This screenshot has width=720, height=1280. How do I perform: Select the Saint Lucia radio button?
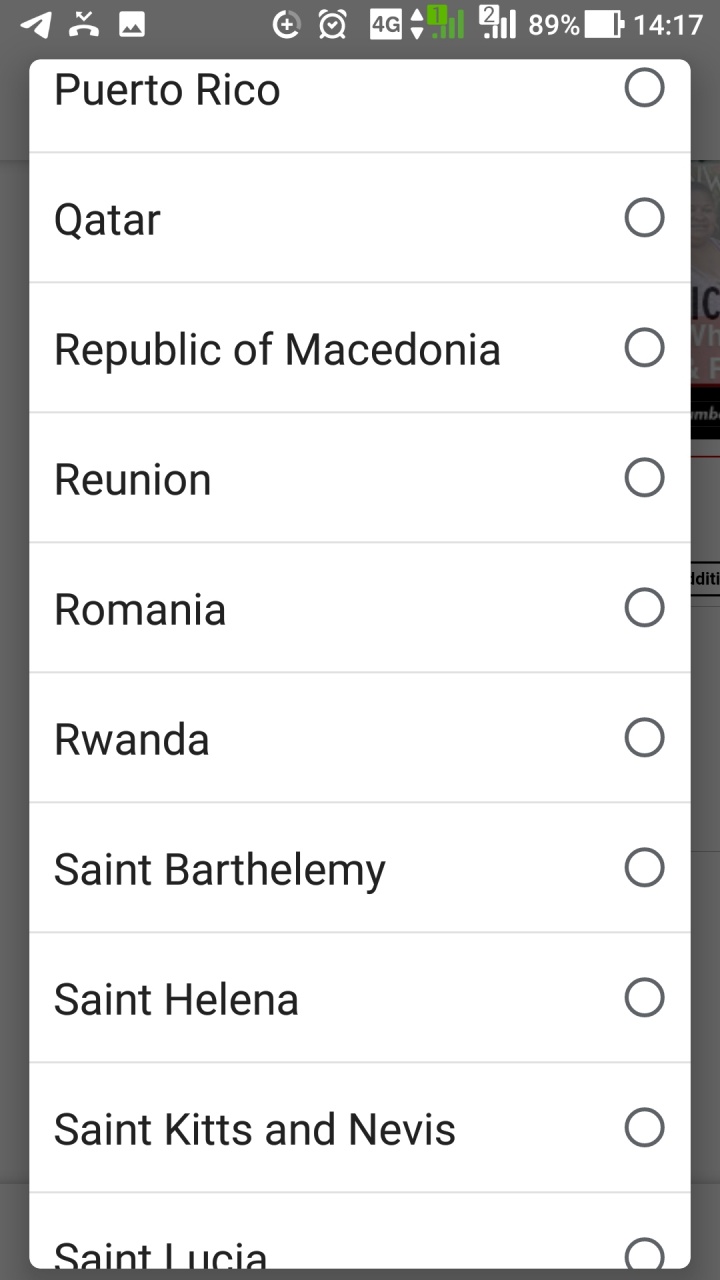click(644, 1253)
